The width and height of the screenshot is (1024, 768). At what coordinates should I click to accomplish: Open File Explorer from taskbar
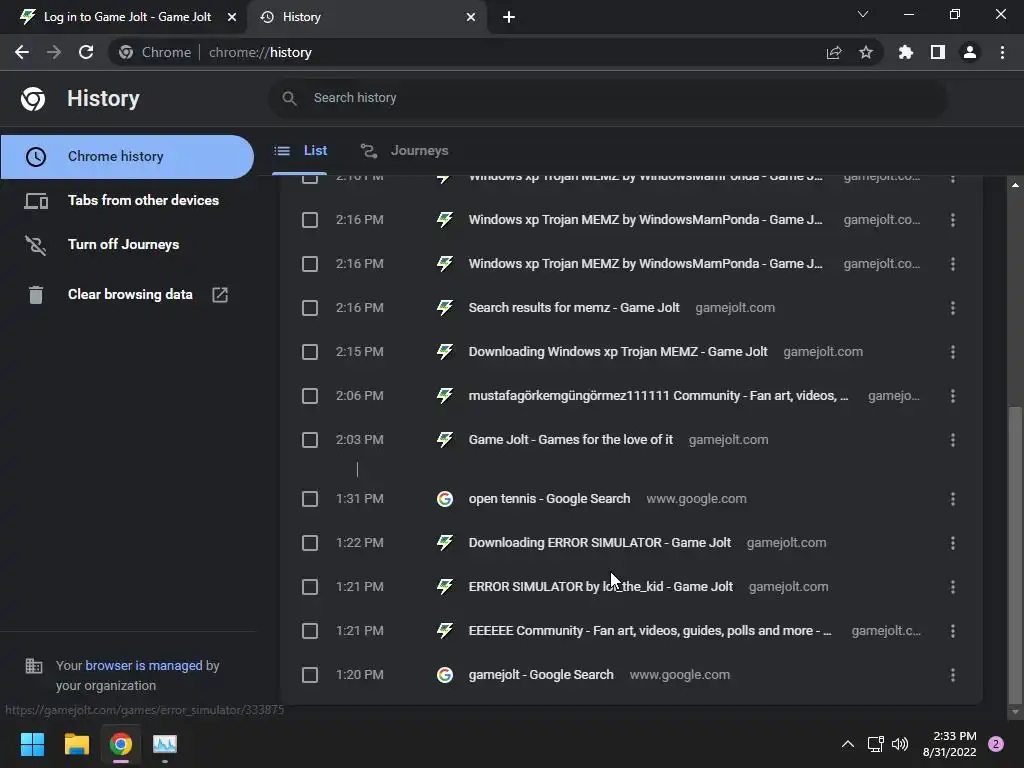tap(76, 744)
